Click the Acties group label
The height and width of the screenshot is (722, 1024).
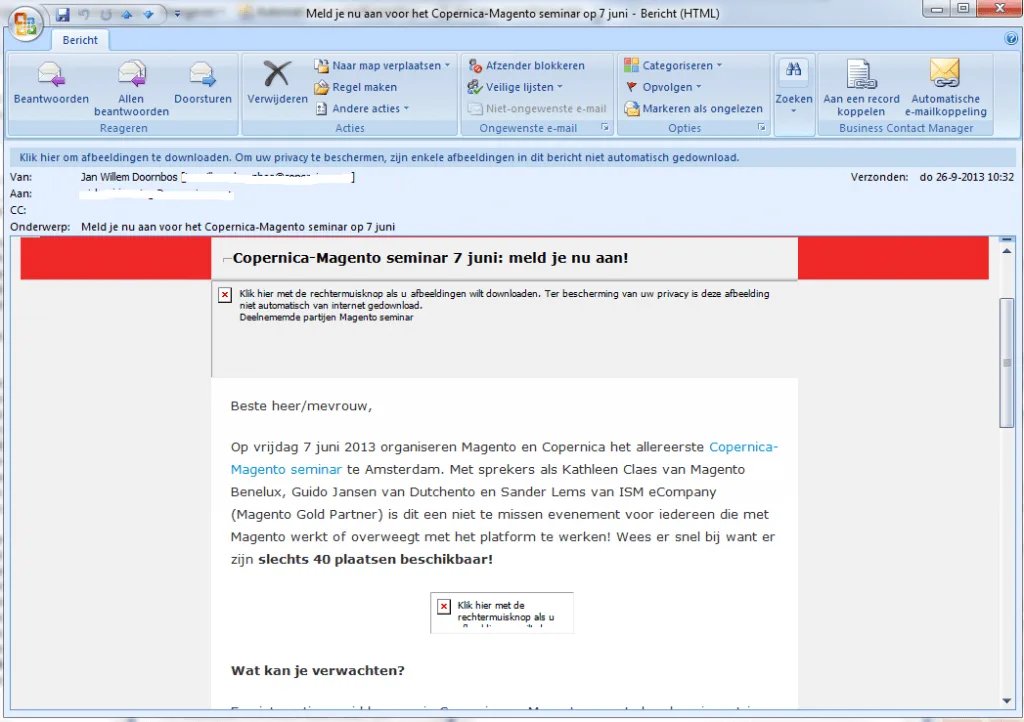coord(350,128)
